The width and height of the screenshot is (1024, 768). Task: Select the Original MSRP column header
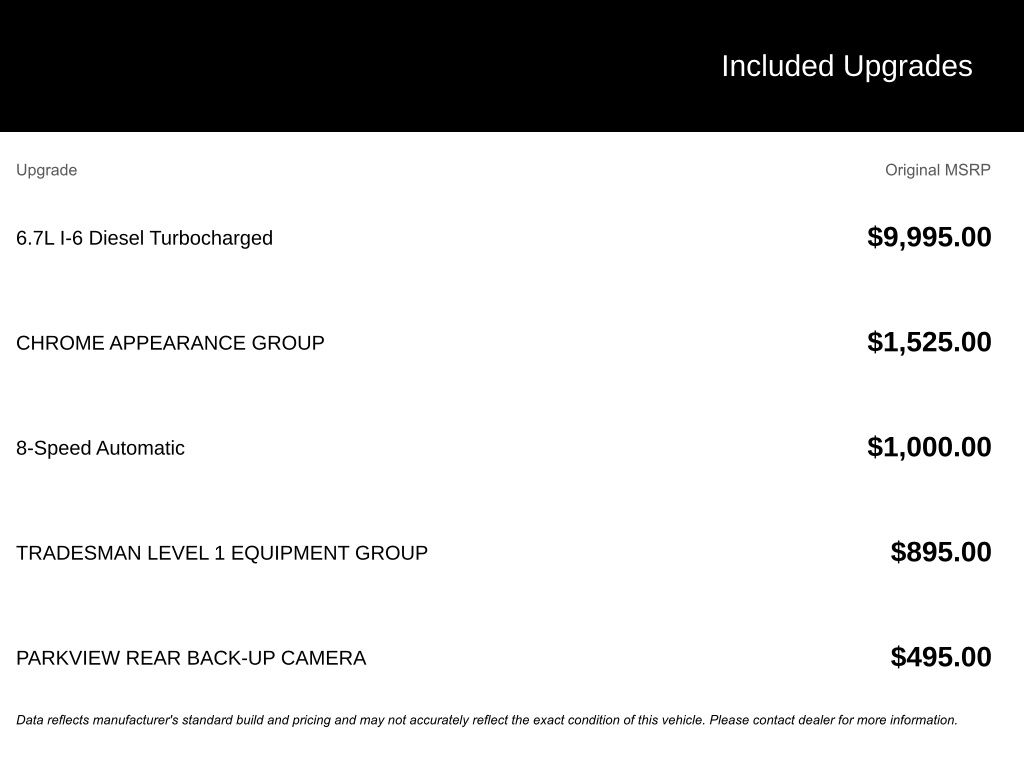coord(937,170)
